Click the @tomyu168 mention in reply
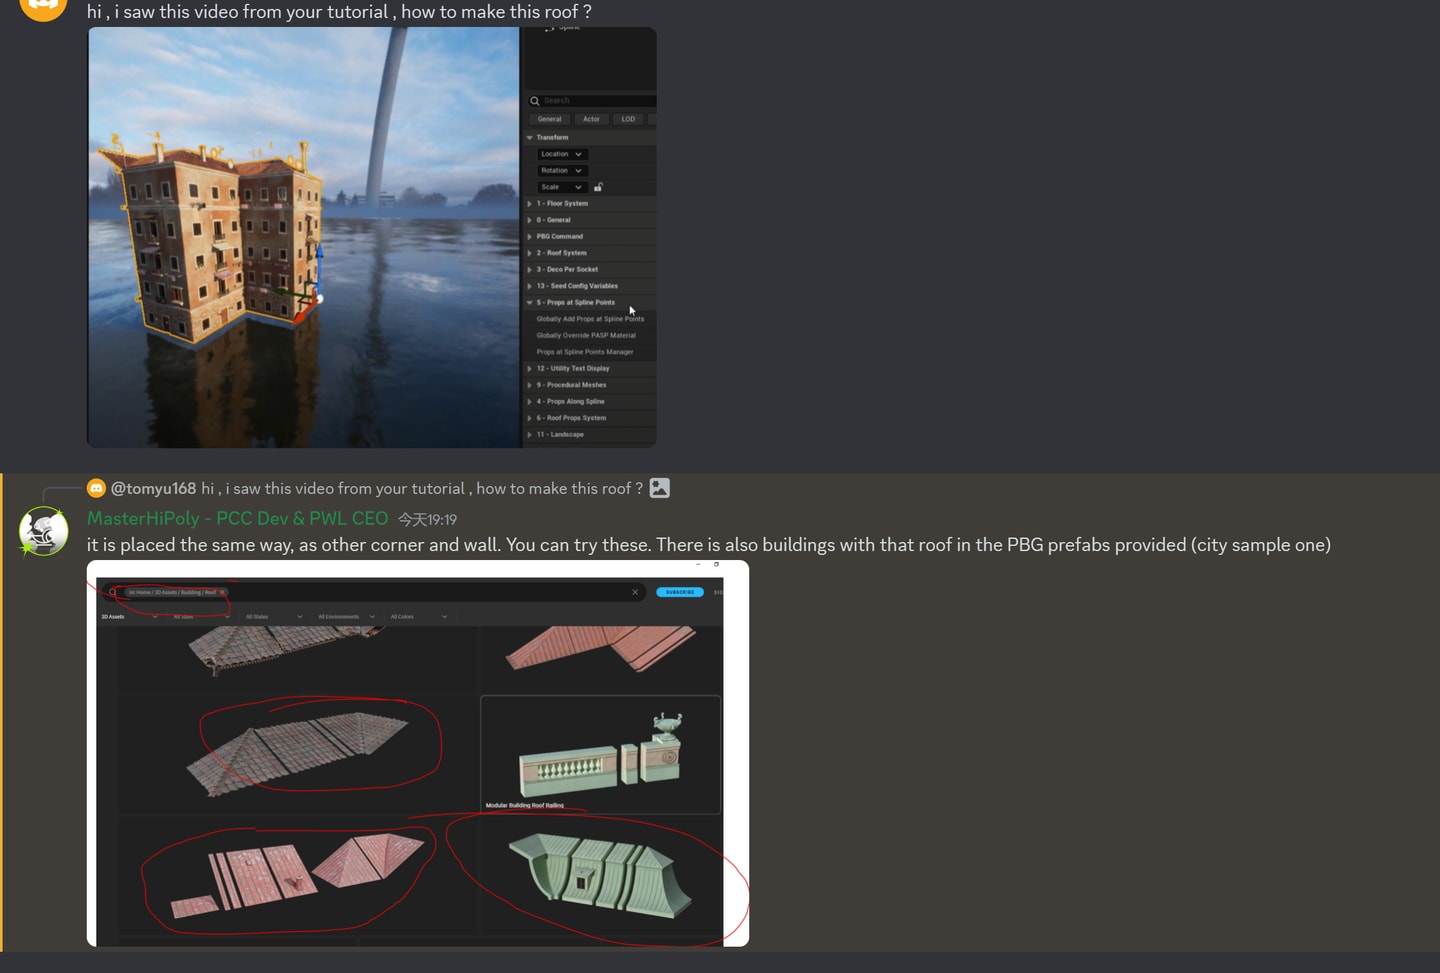The image size is (1440, 973). pyautogui.click(x=153, y=488)
